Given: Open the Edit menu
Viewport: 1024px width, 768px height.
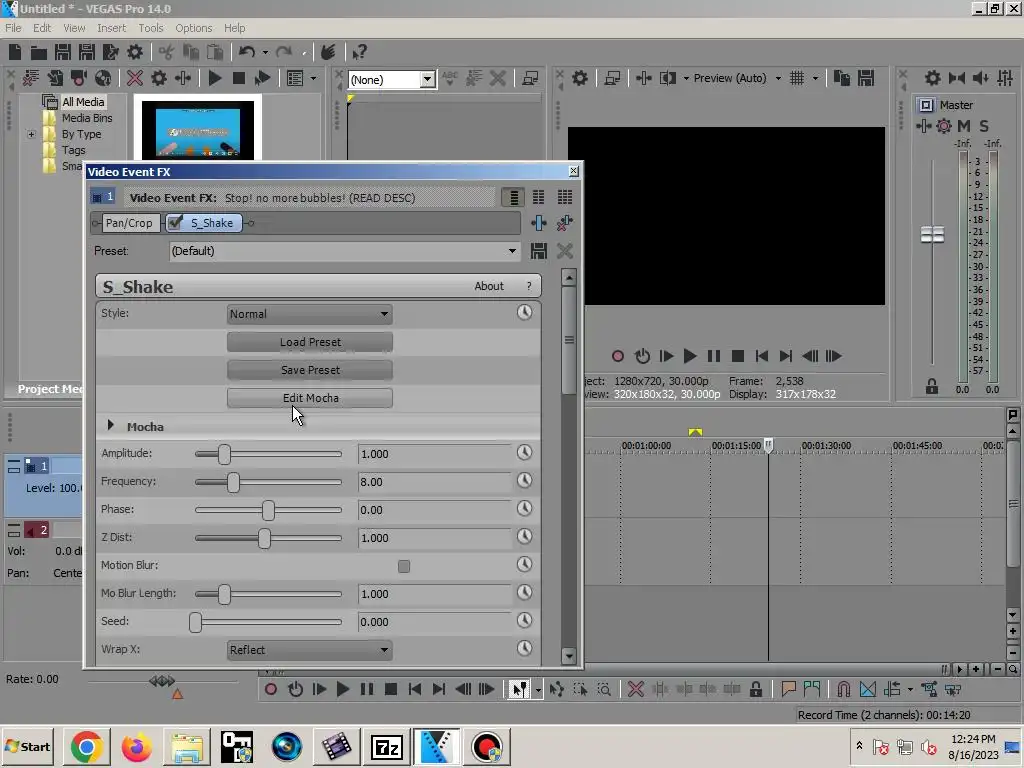Looking at the screenshot, I should pyautogui.click(x=42, y=28).
